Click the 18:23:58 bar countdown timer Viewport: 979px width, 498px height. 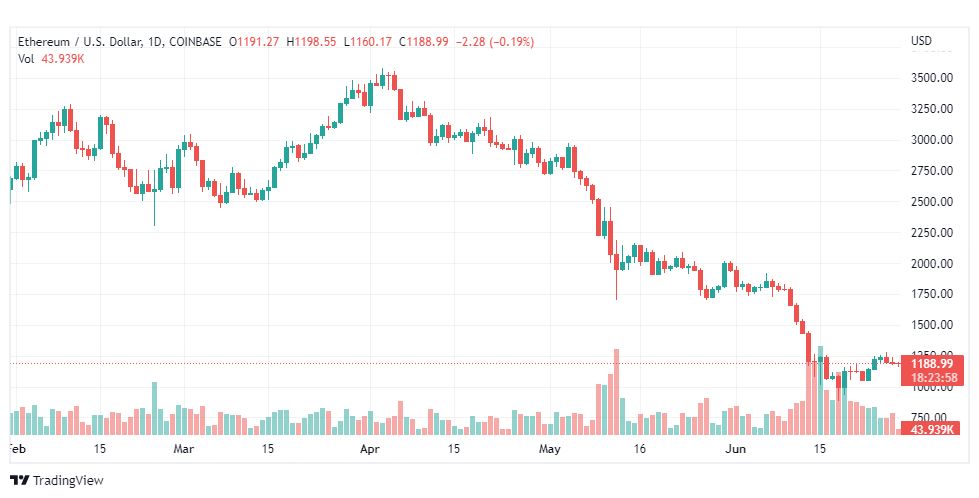[x=930, y=377]
